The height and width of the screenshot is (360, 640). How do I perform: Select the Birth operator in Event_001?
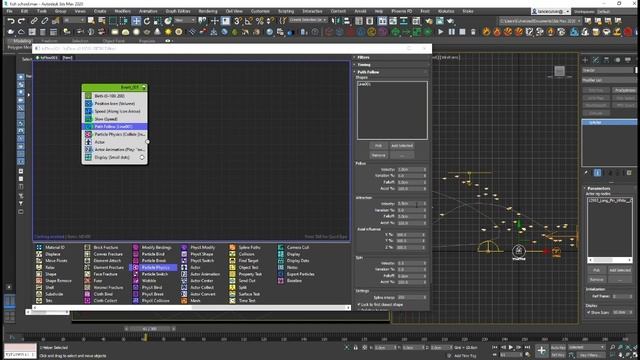click(x=115, y=96)
